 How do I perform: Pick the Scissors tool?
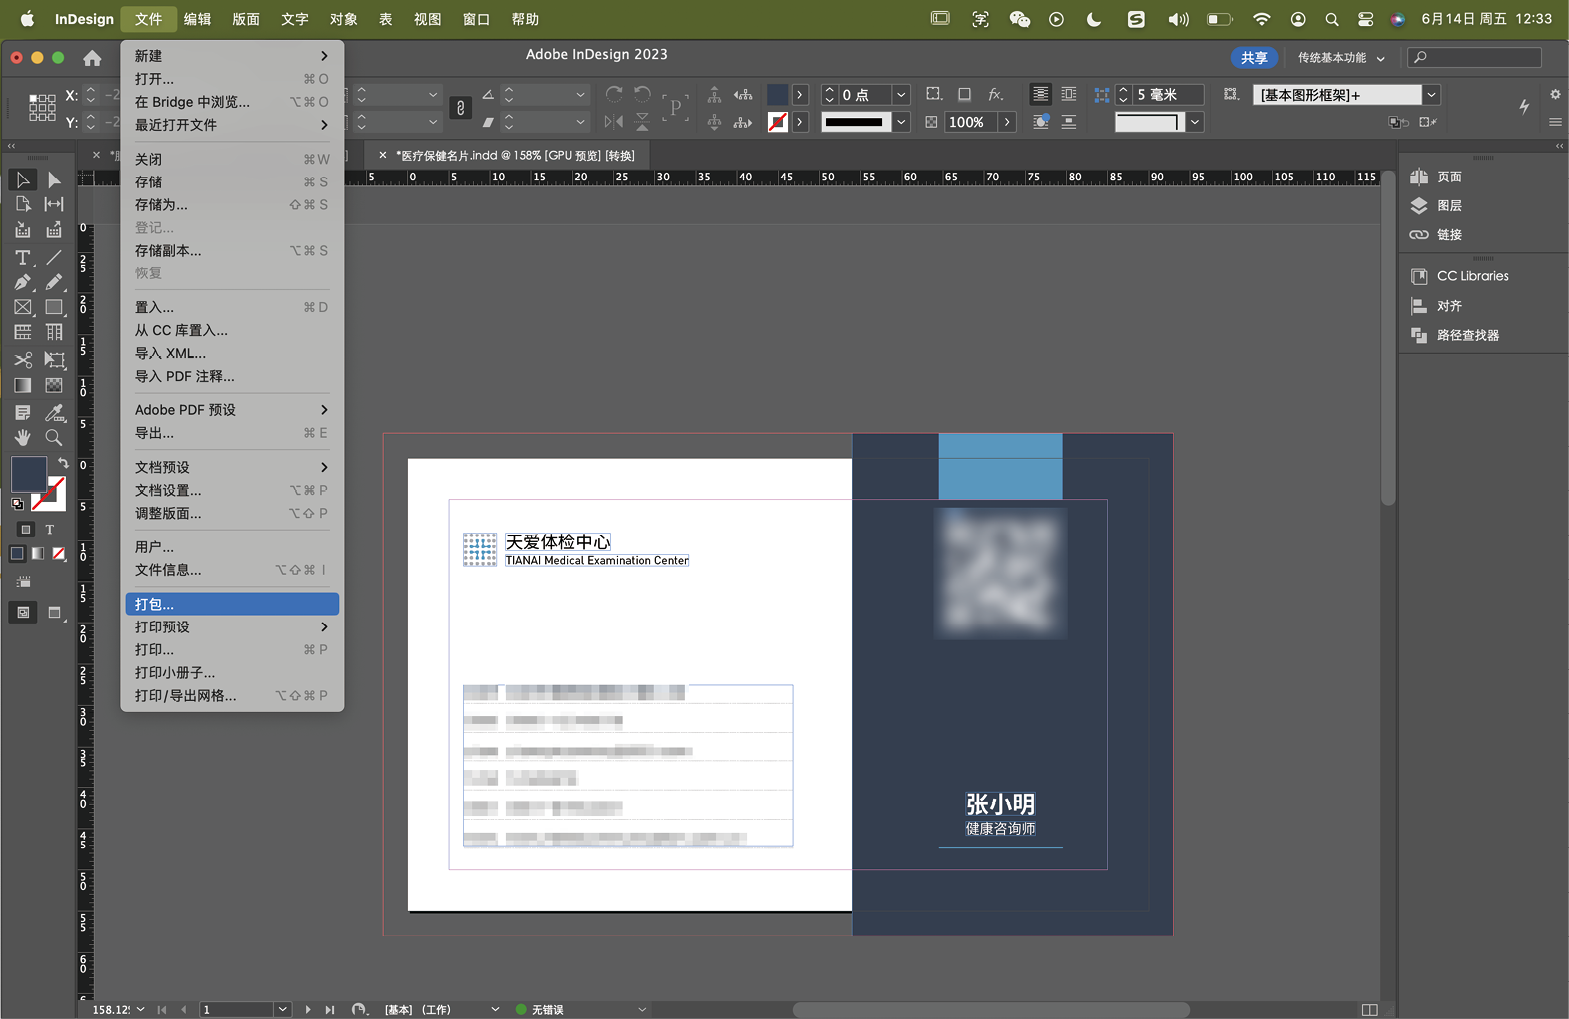[x=22, y=360]
